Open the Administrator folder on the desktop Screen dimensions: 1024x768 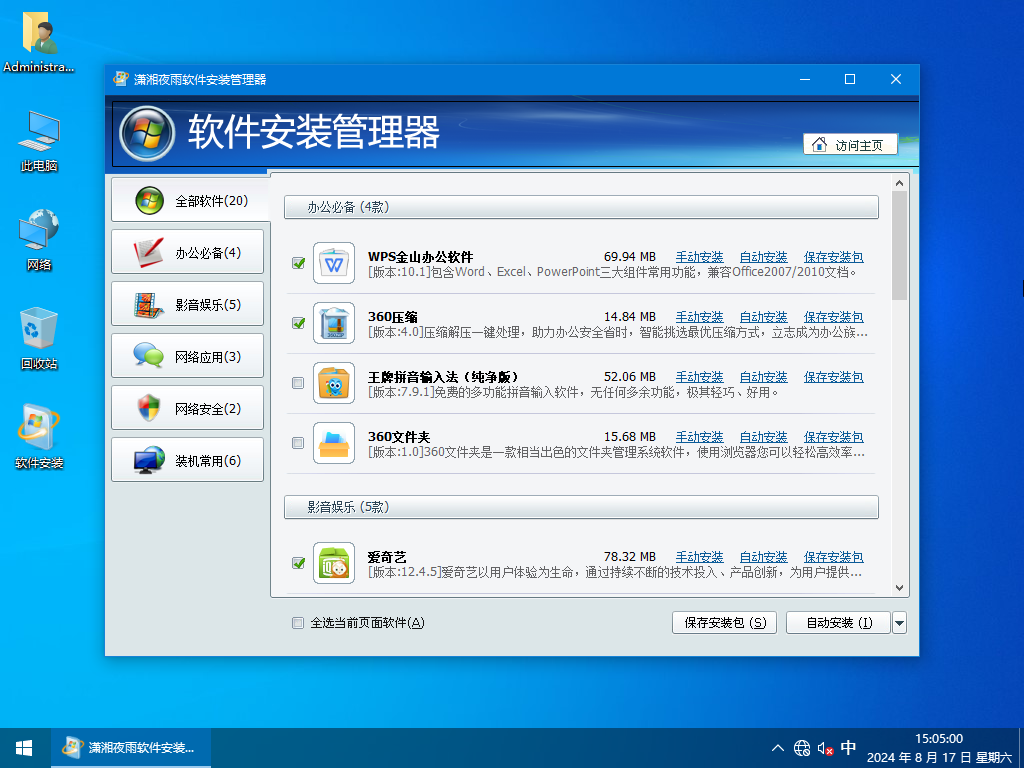click(x=39, y=42)
